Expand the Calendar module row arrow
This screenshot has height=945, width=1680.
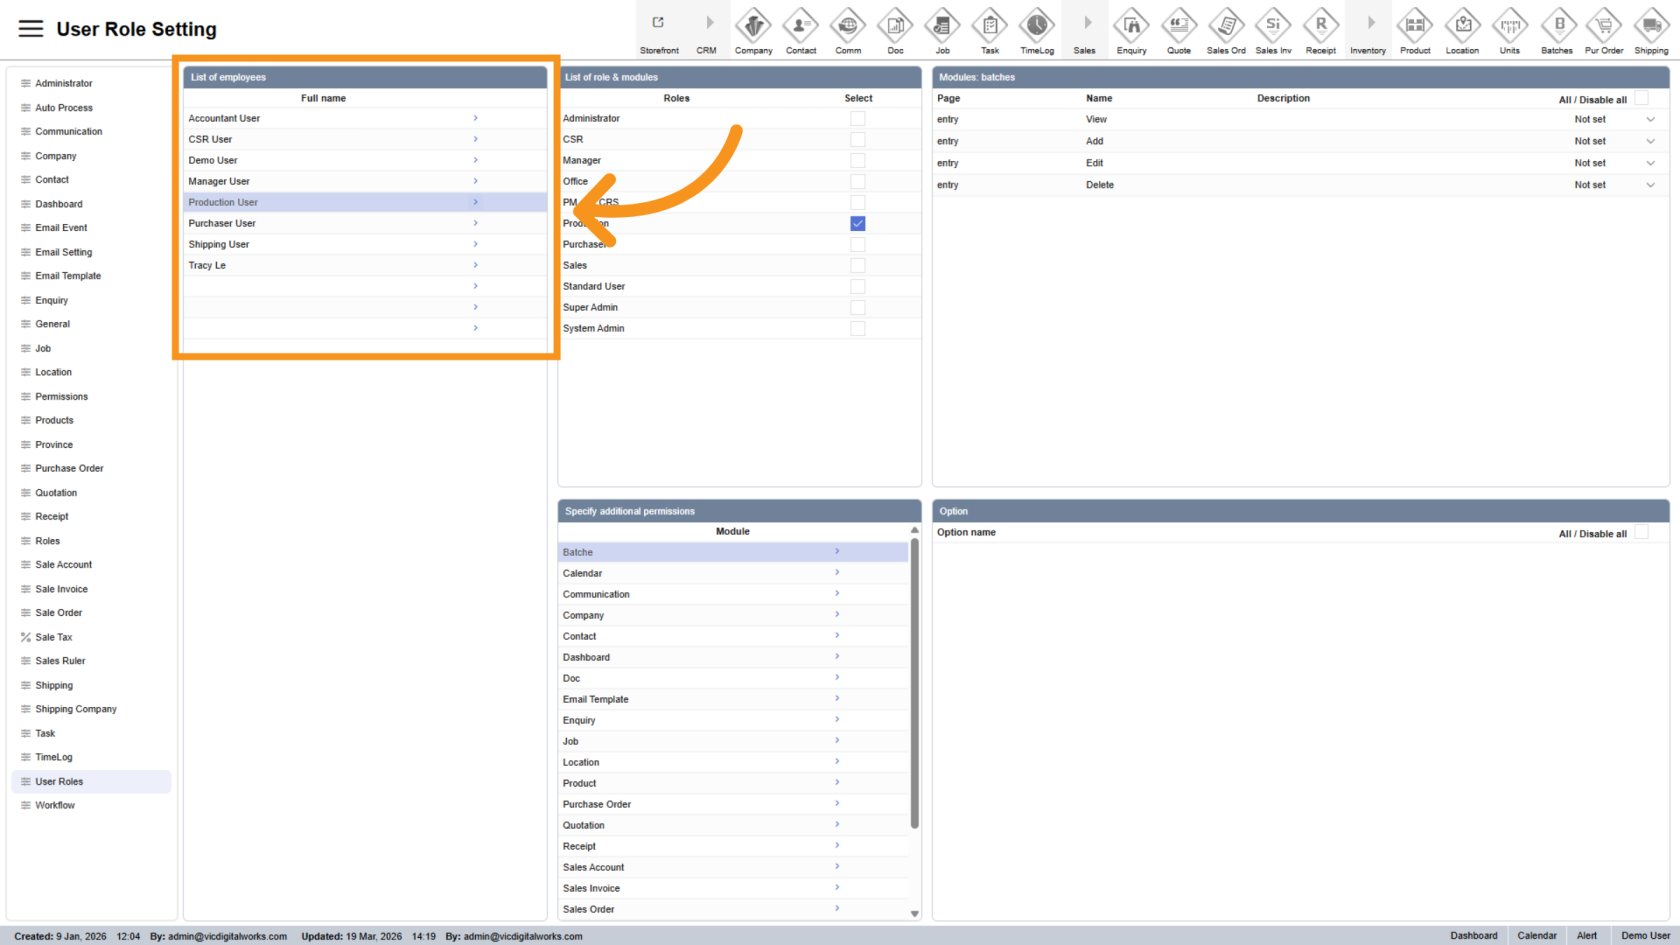pyautogui.click(x=837, y=573)
